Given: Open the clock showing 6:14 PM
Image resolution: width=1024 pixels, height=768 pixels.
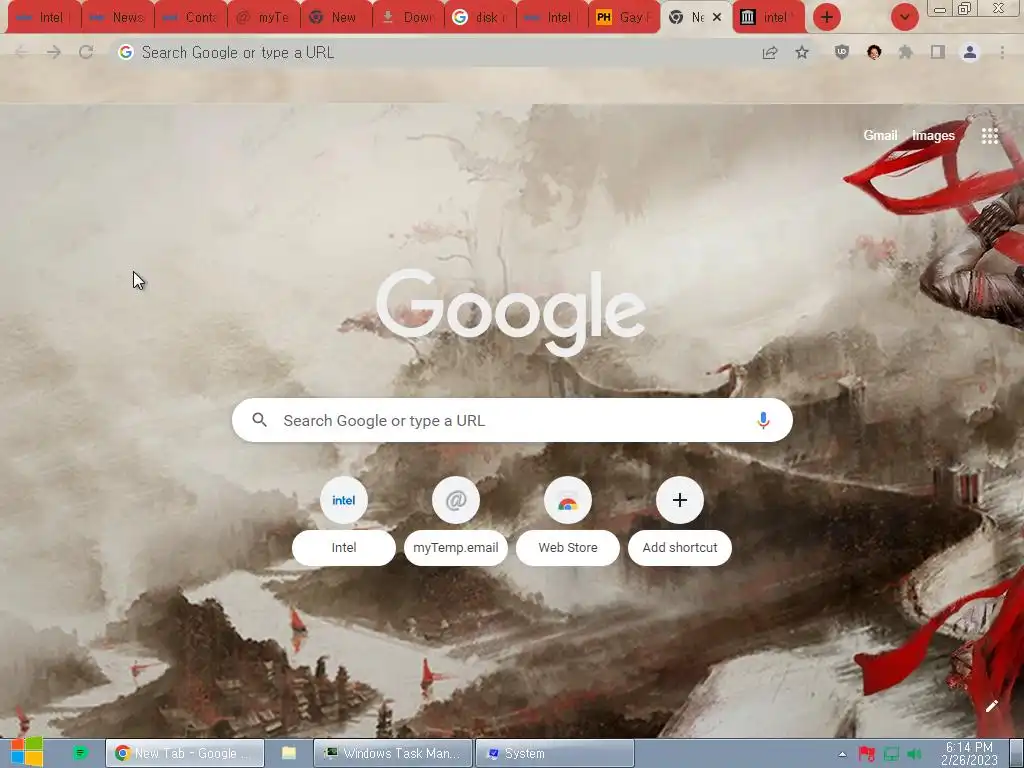Looking at the screenshot, I should tap(969, 754).
